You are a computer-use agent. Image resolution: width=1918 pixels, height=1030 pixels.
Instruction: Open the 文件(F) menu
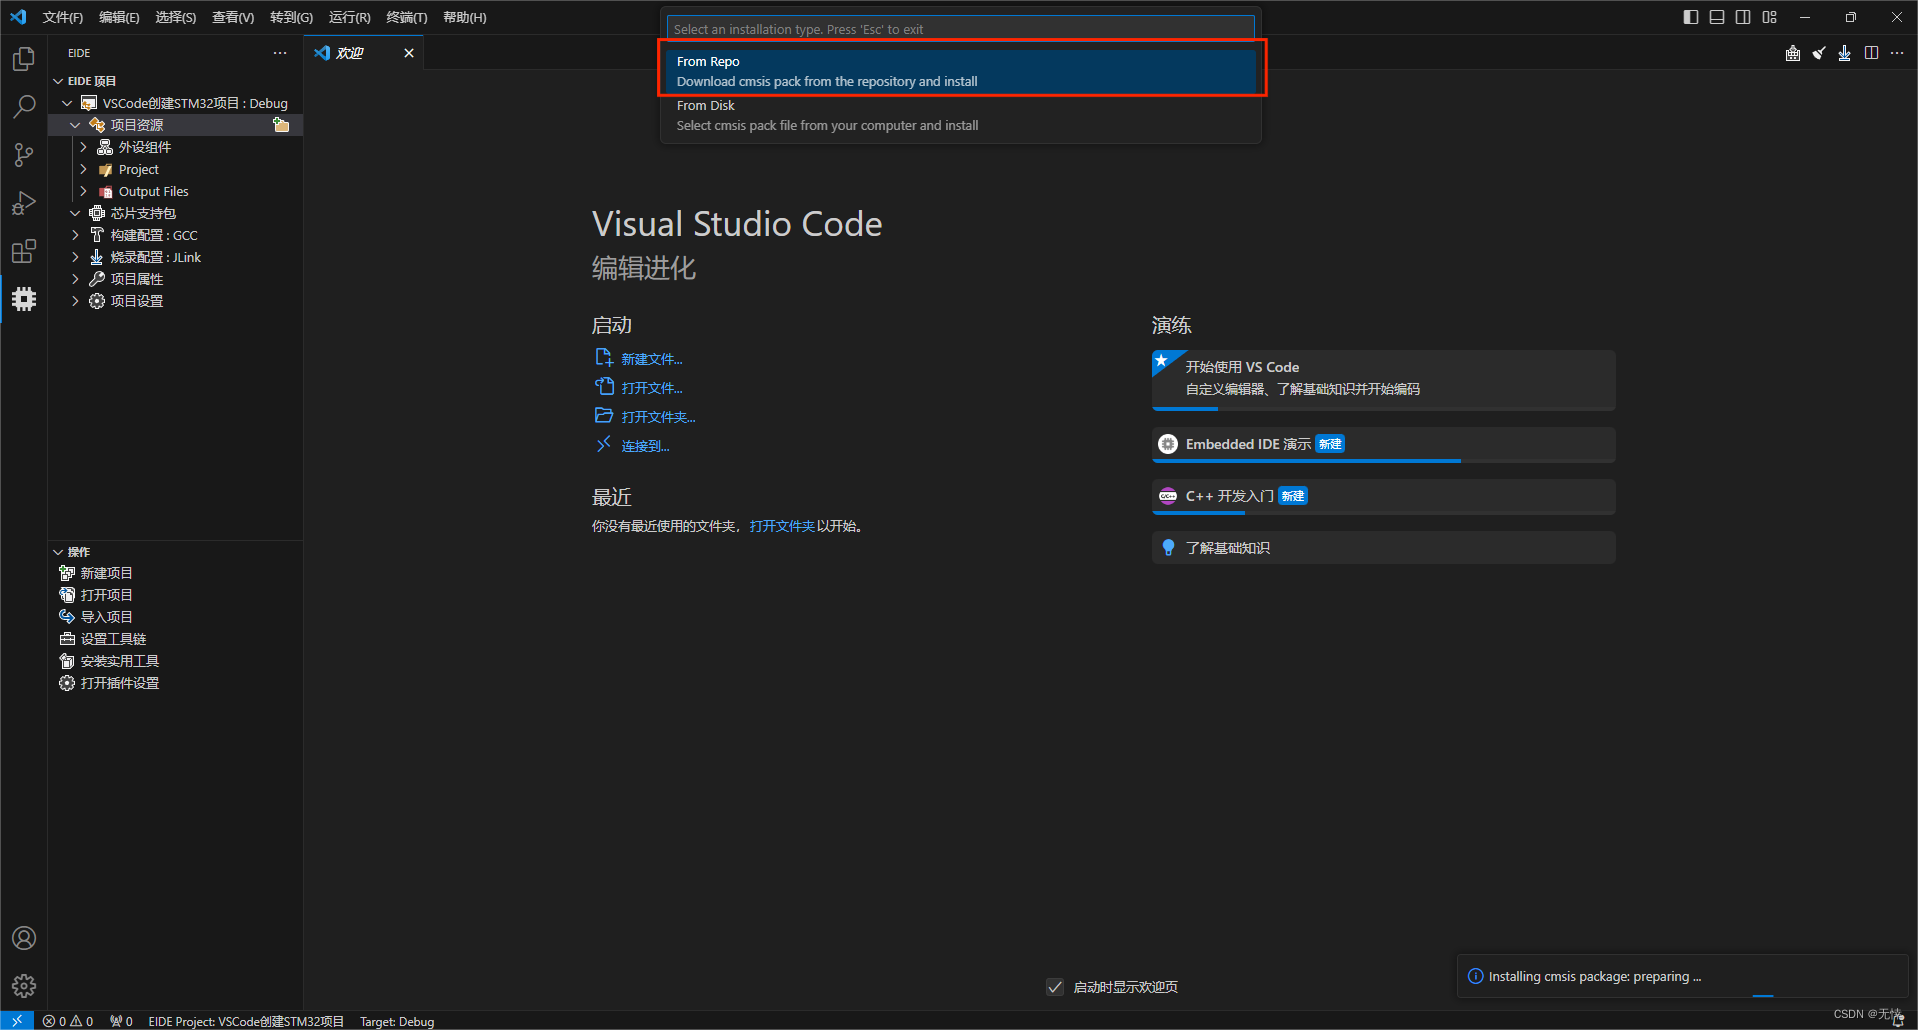pos(63,17)
